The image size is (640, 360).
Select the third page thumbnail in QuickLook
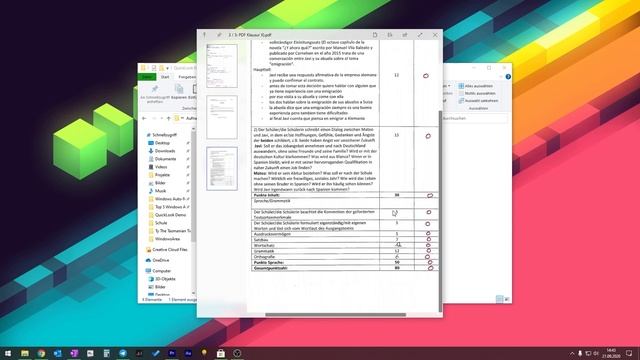coord(222,169)
